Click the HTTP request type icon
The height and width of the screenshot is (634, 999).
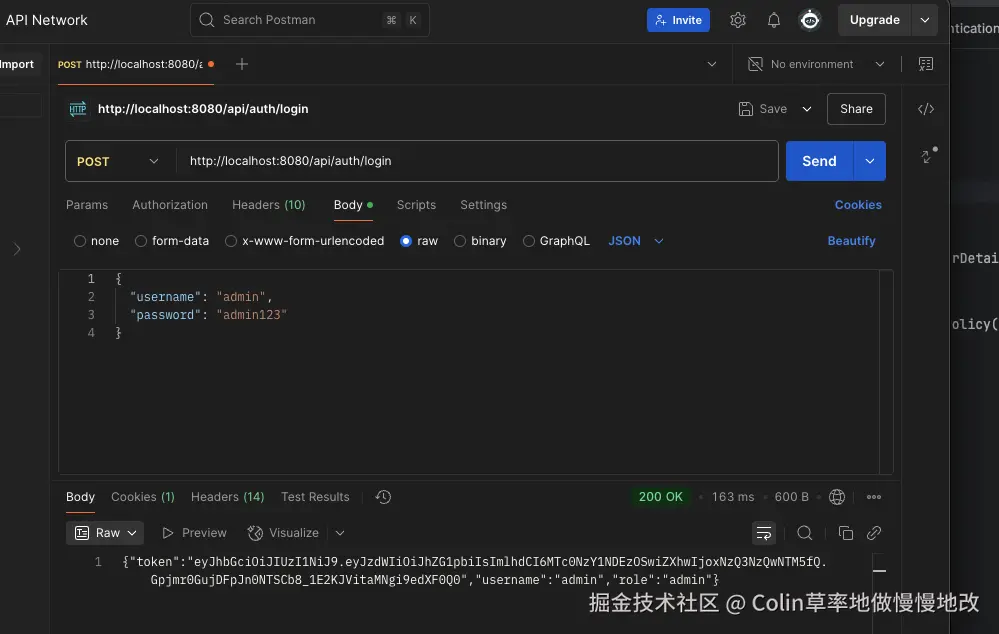point(78,109)
